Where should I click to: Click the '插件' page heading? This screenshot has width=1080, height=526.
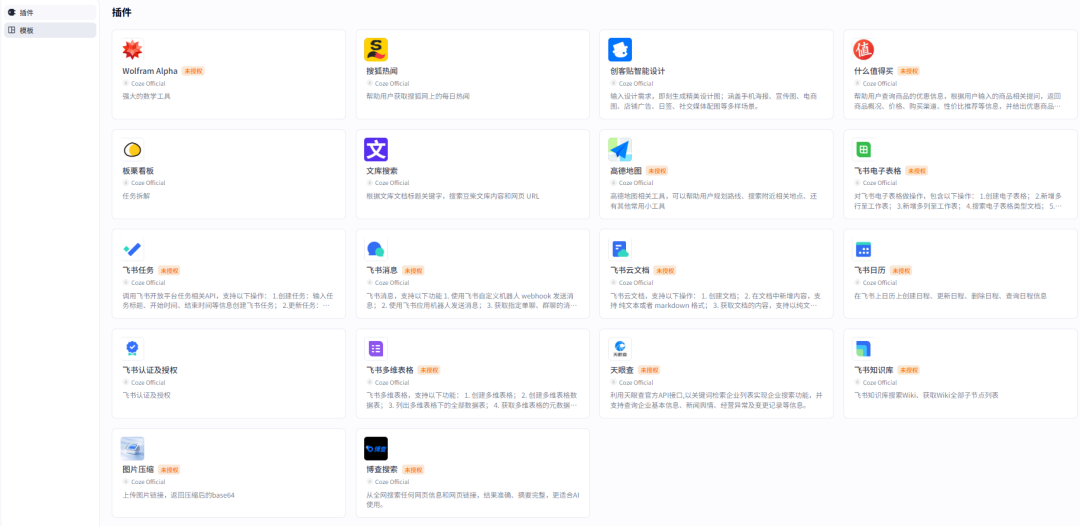122,12
